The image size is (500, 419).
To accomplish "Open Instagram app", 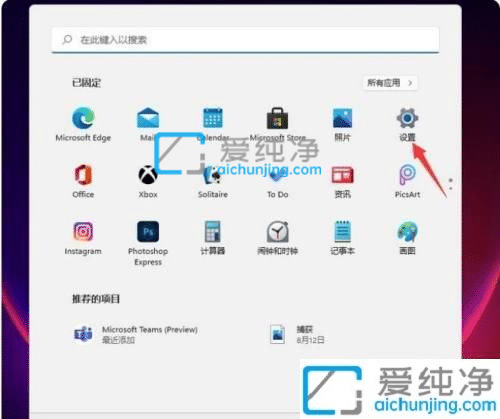I will tap(83, 238).
